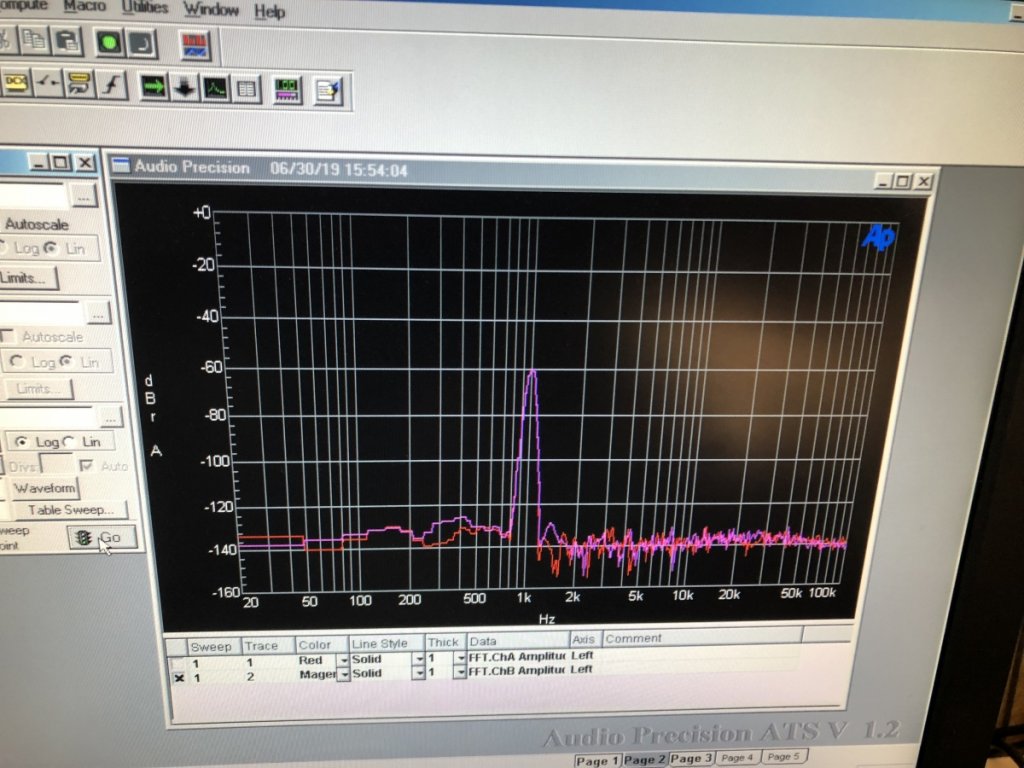Image resolution: width=1024 pixels, height=768 pixels.
Task: Open the Window menu
Action: [x=211, y=10]
